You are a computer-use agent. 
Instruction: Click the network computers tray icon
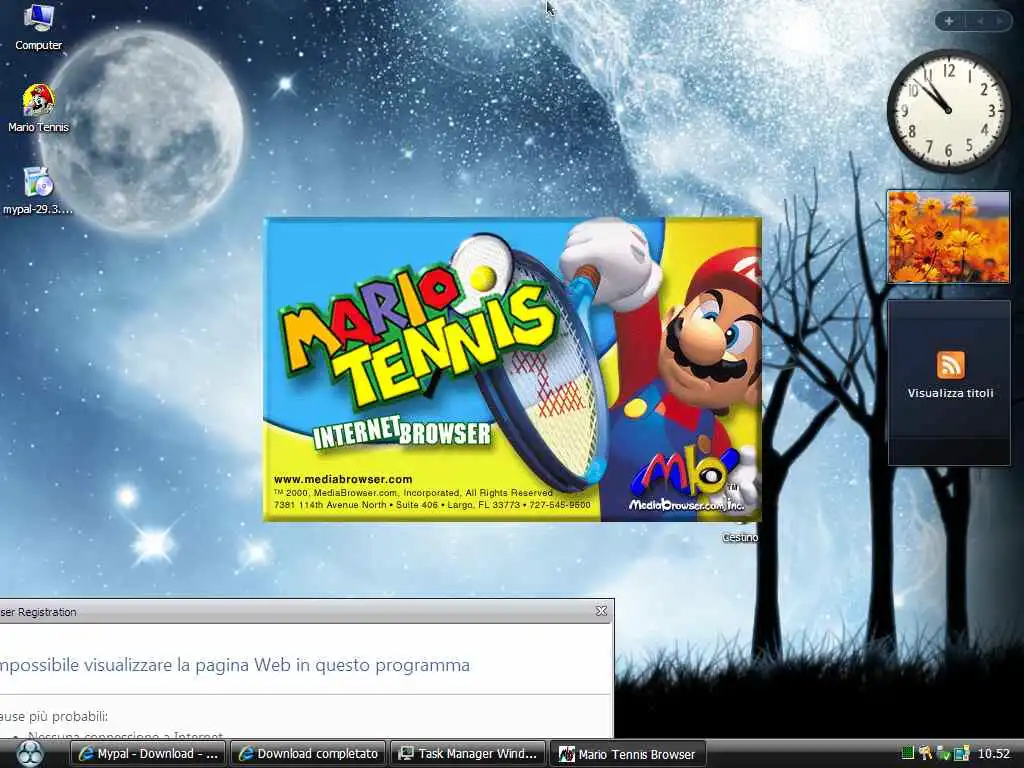click(961, 754)
